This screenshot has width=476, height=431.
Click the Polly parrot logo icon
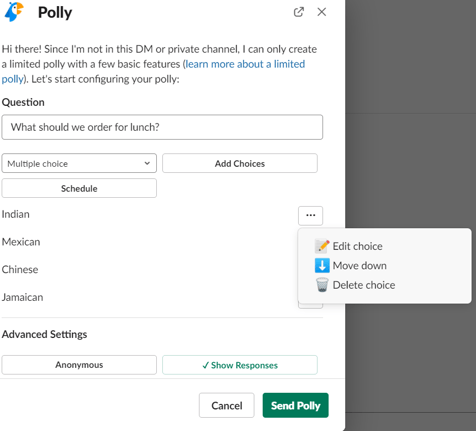pos(14,12)
